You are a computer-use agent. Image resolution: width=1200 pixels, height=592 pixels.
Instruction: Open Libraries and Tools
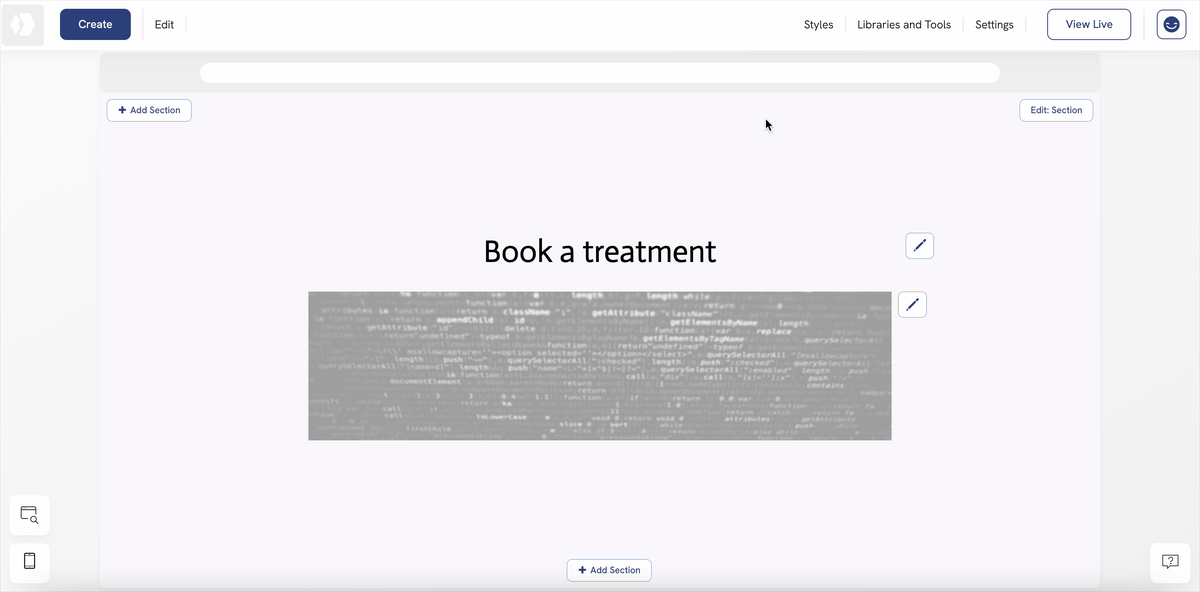click(x=904, y=24)
